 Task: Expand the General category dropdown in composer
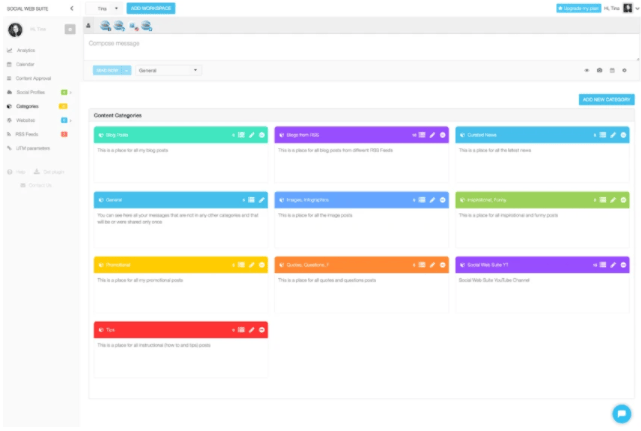[x=169, y=70]
